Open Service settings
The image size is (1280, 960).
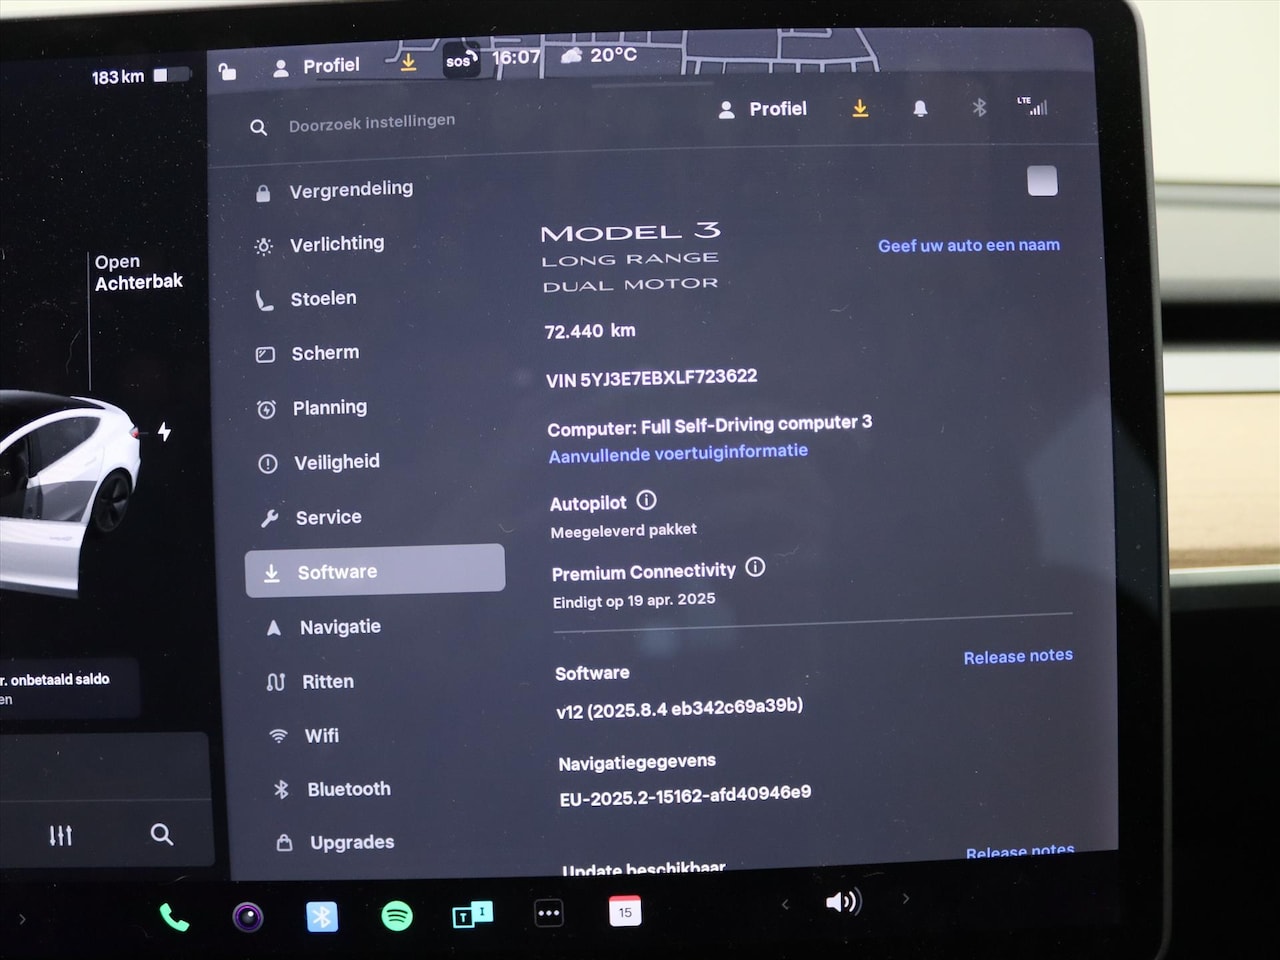click(328, 517)
